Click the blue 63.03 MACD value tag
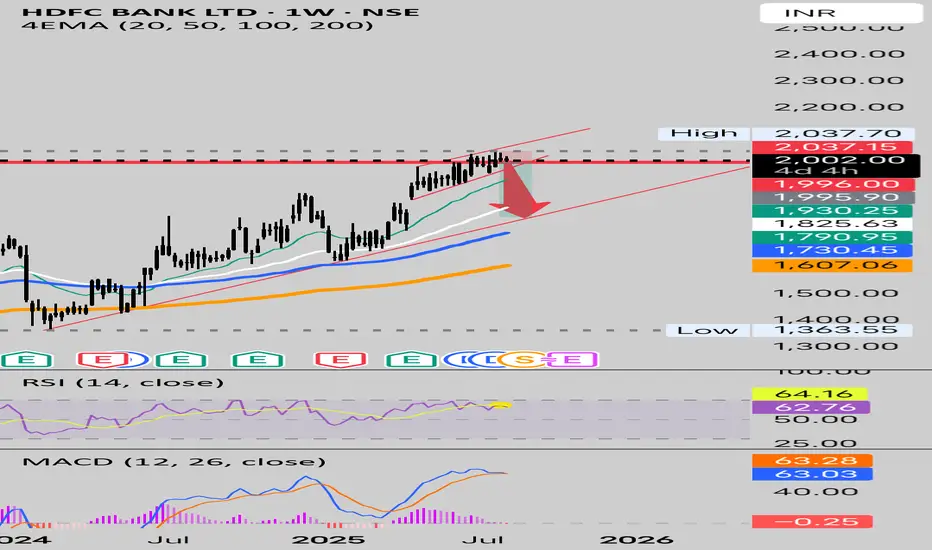This screenshot has width=932, height=550. [x=812, y=474]
